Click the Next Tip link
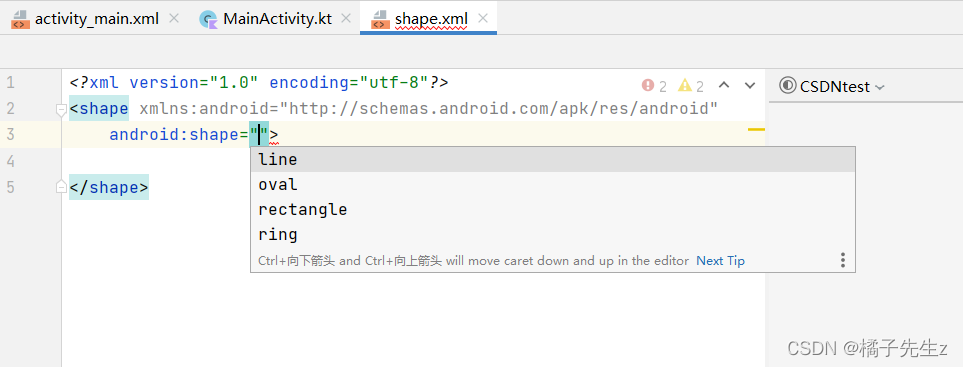963x367 pixels. (x=720, y=261)
